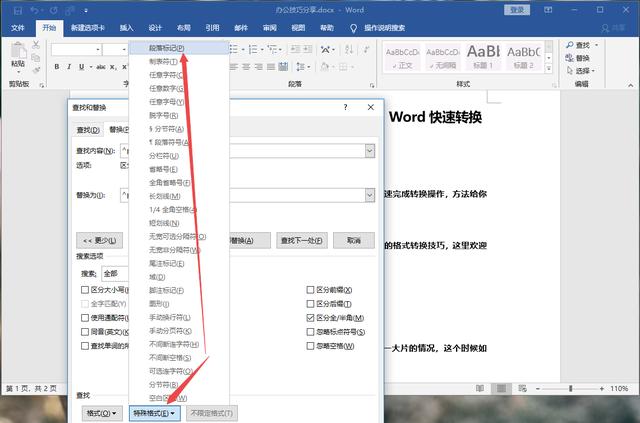Click the 查找下一处(F) button
Viewport: 640px width, 423px height.
[301, 240]
